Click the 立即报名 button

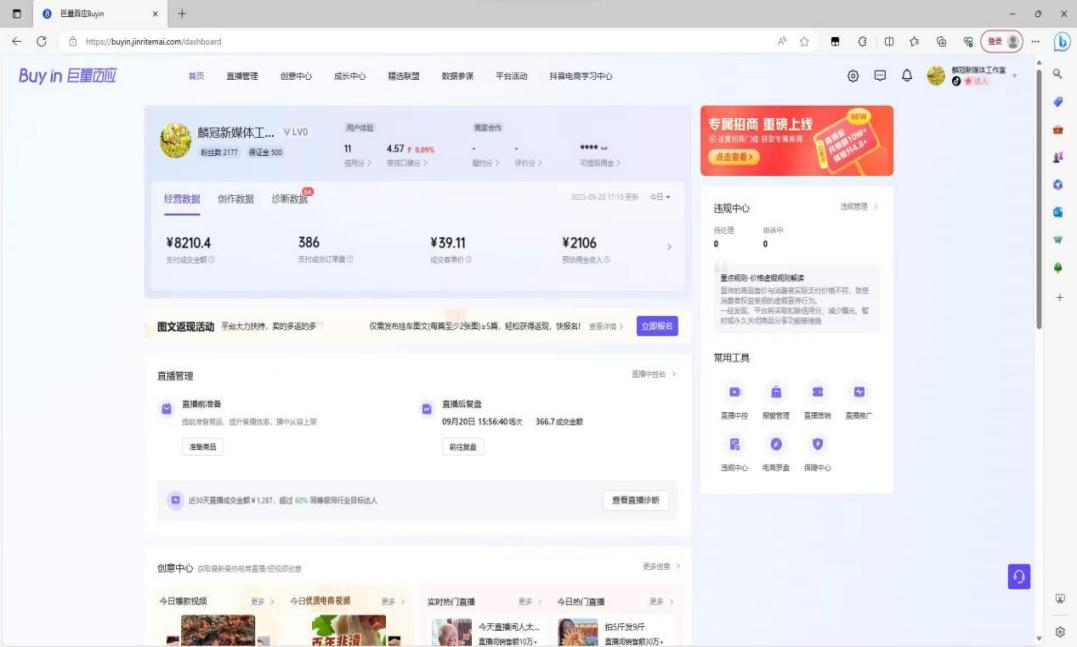click(x=657, y=326)
